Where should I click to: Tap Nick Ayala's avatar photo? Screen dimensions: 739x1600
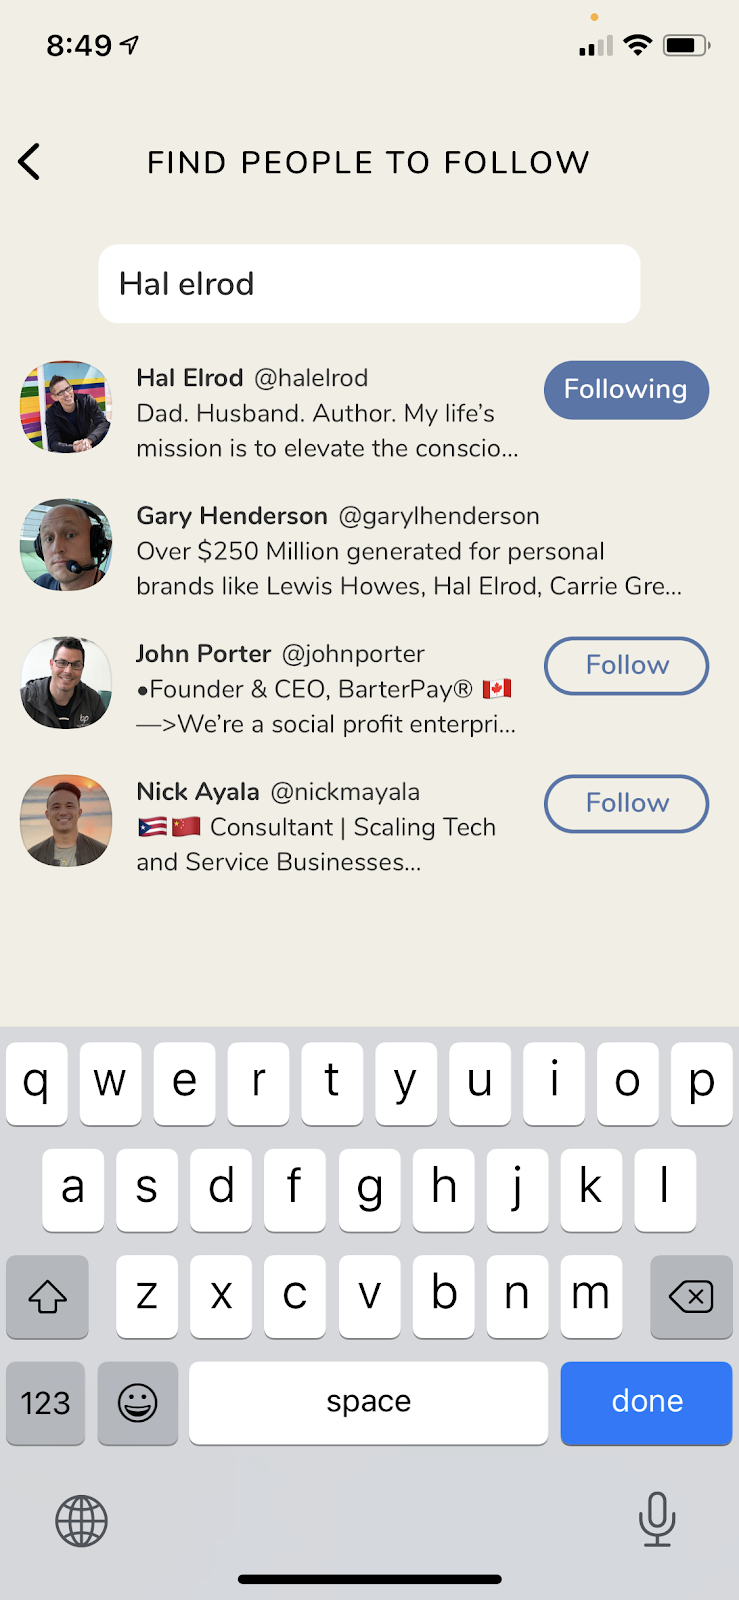coord(66,820)
